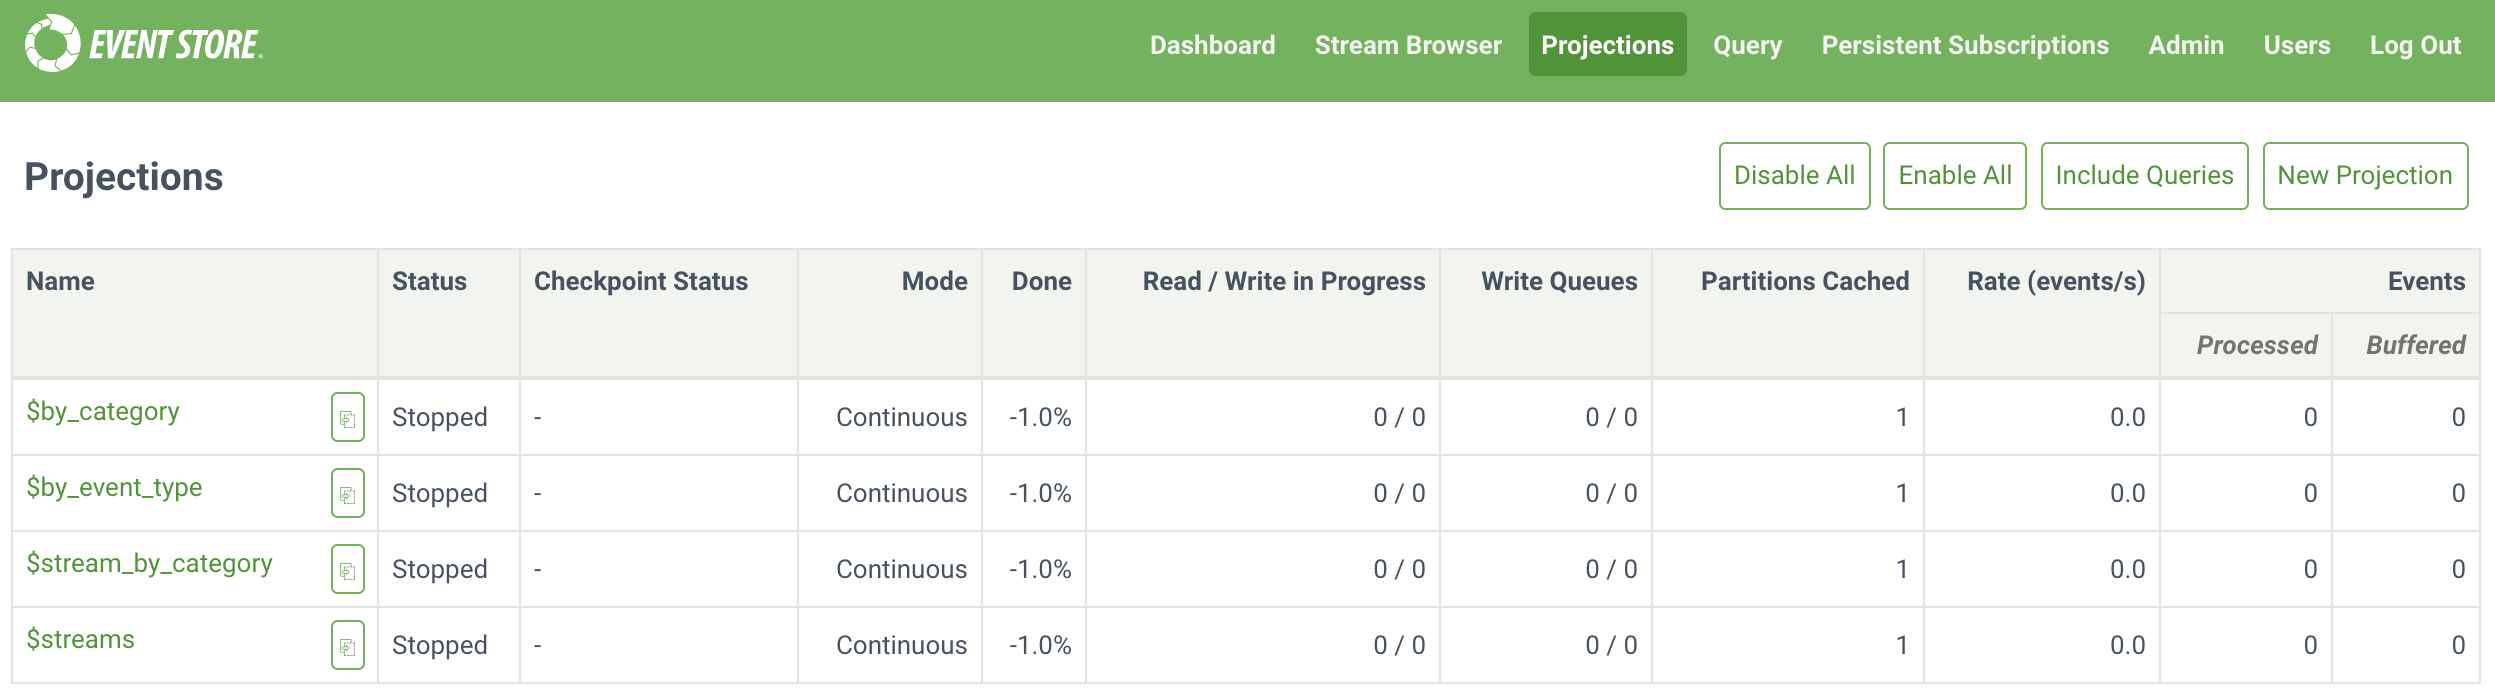Click the Name column header

click(x=62, y=281)
